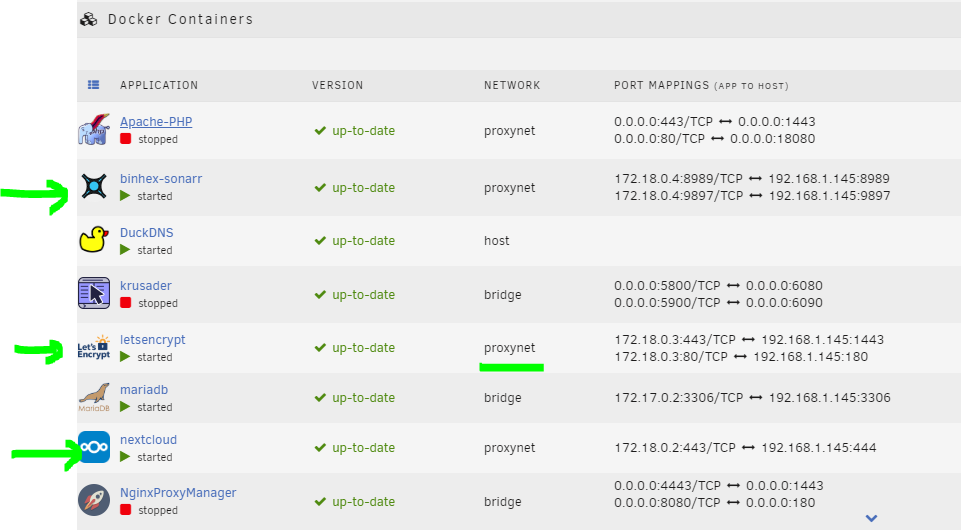Click the nextcloud blue logo icon

click(94, 447)
